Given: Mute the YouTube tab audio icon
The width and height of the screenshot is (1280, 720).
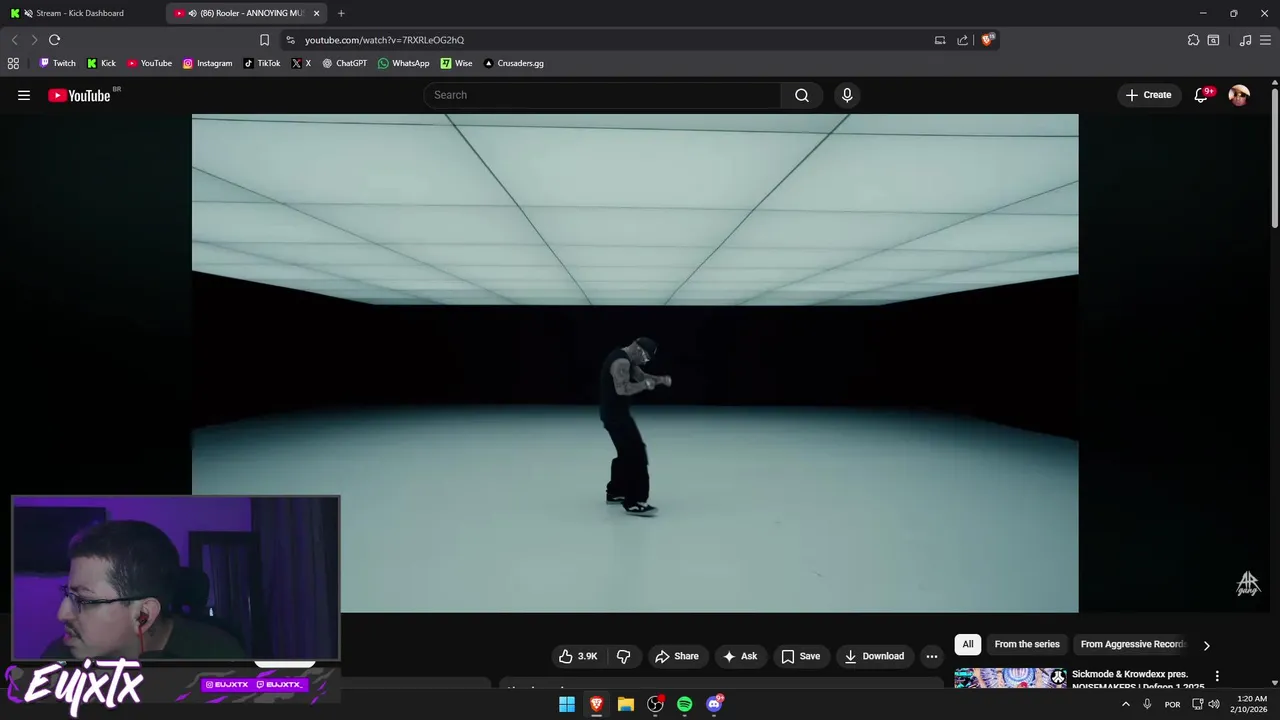Looking at the screenshot, I should [x=192, y=13].
